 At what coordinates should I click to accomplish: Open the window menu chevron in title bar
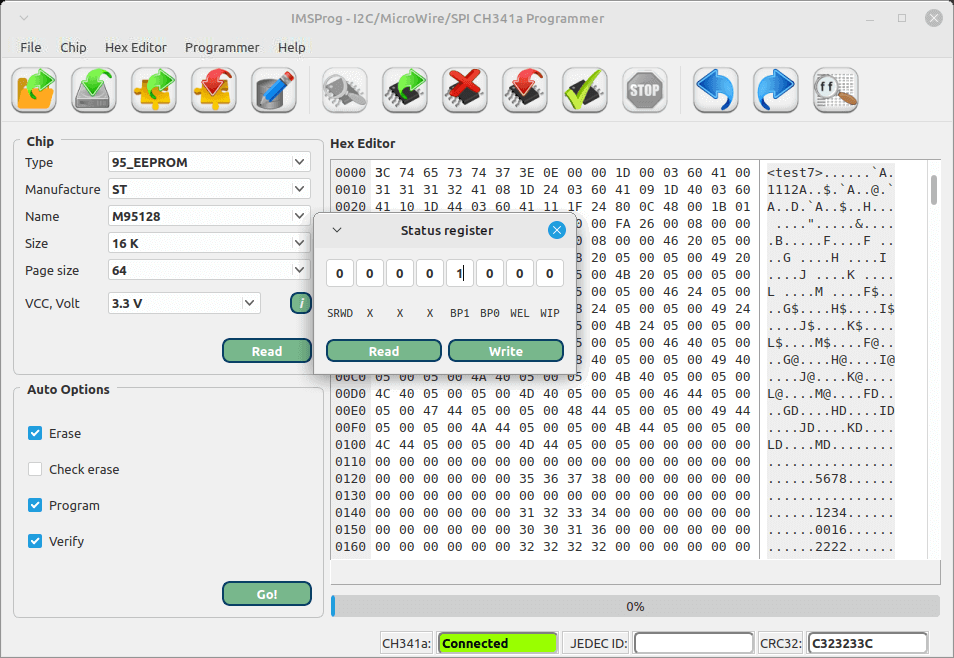[x=24, y=18]
